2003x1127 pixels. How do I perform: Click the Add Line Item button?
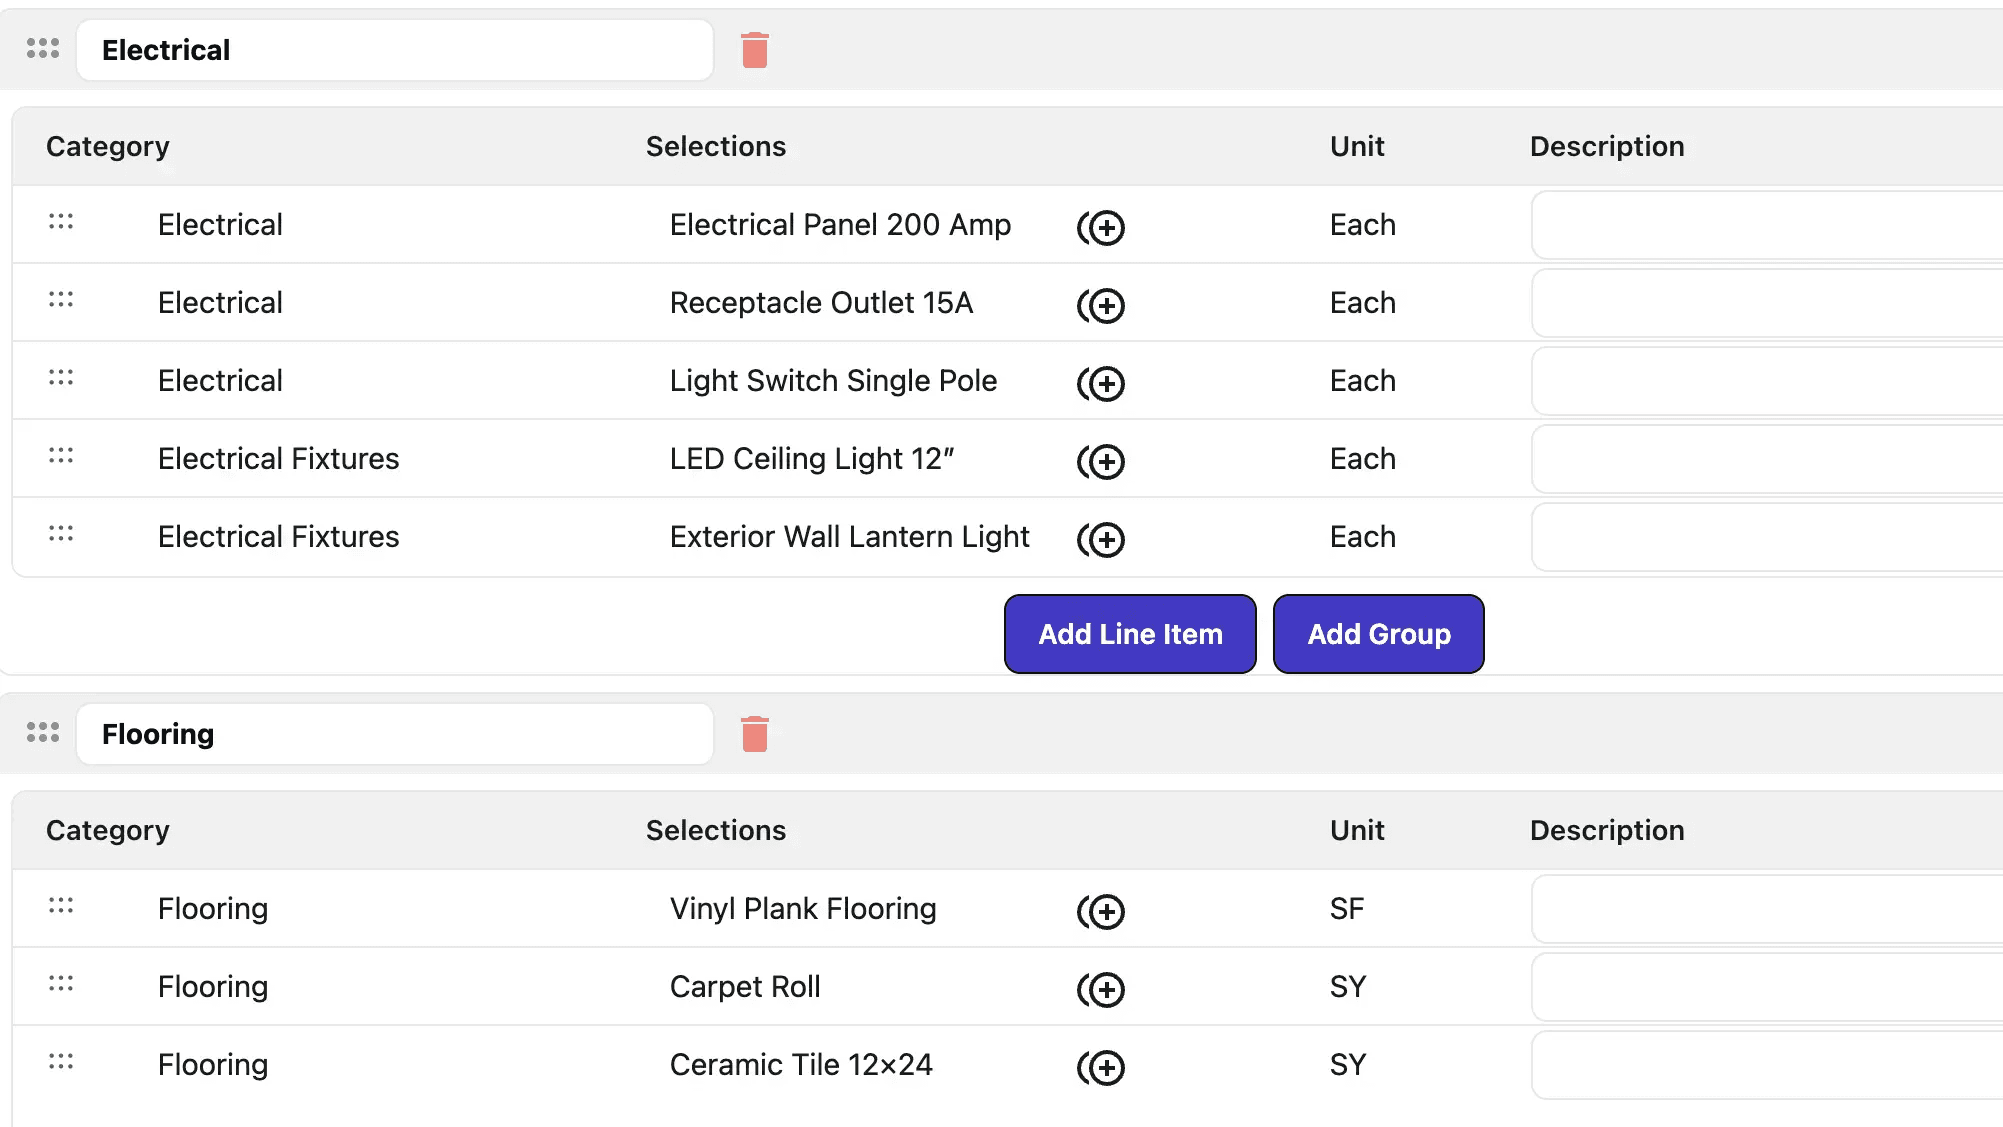[1129, 633]
